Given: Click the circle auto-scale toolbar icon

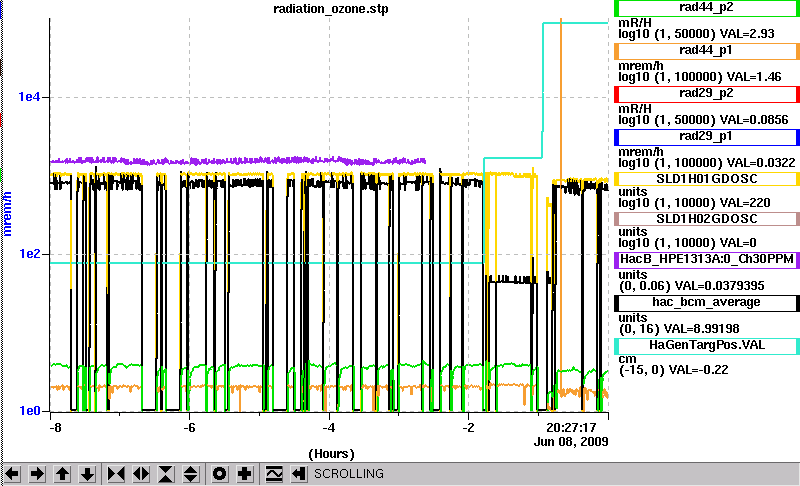Looking at the screenshot, I should click(220, 474).
